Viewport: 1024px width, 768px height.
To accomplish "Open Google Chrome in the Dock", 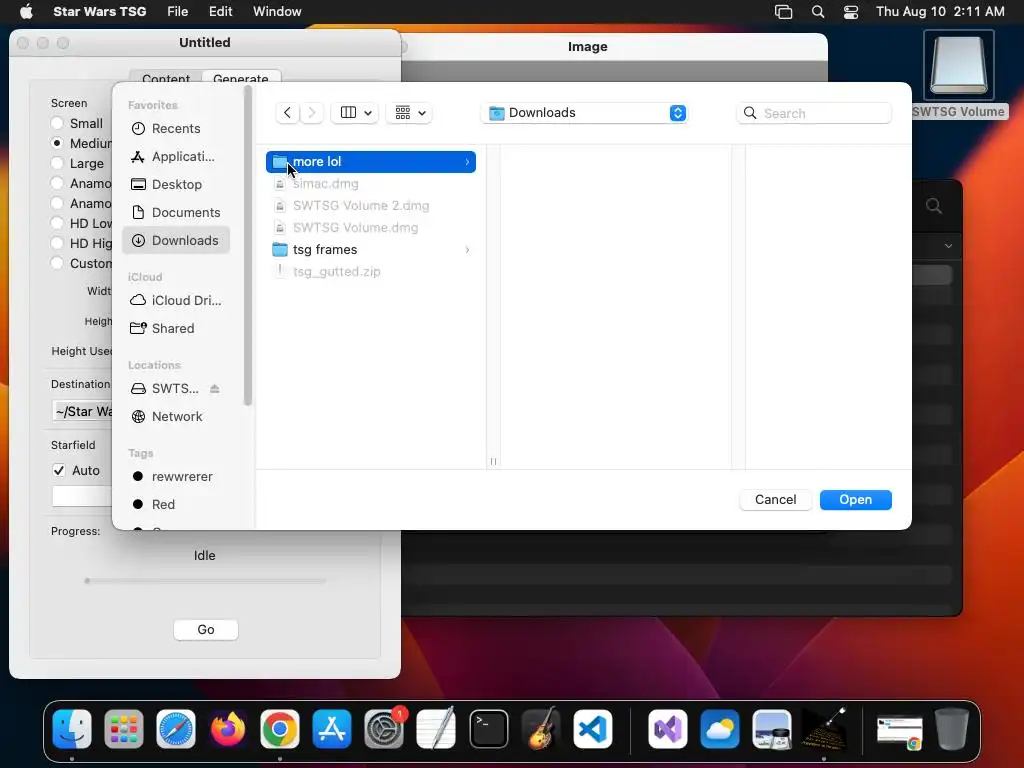I will pyautogui.click(x=280, y=729).
